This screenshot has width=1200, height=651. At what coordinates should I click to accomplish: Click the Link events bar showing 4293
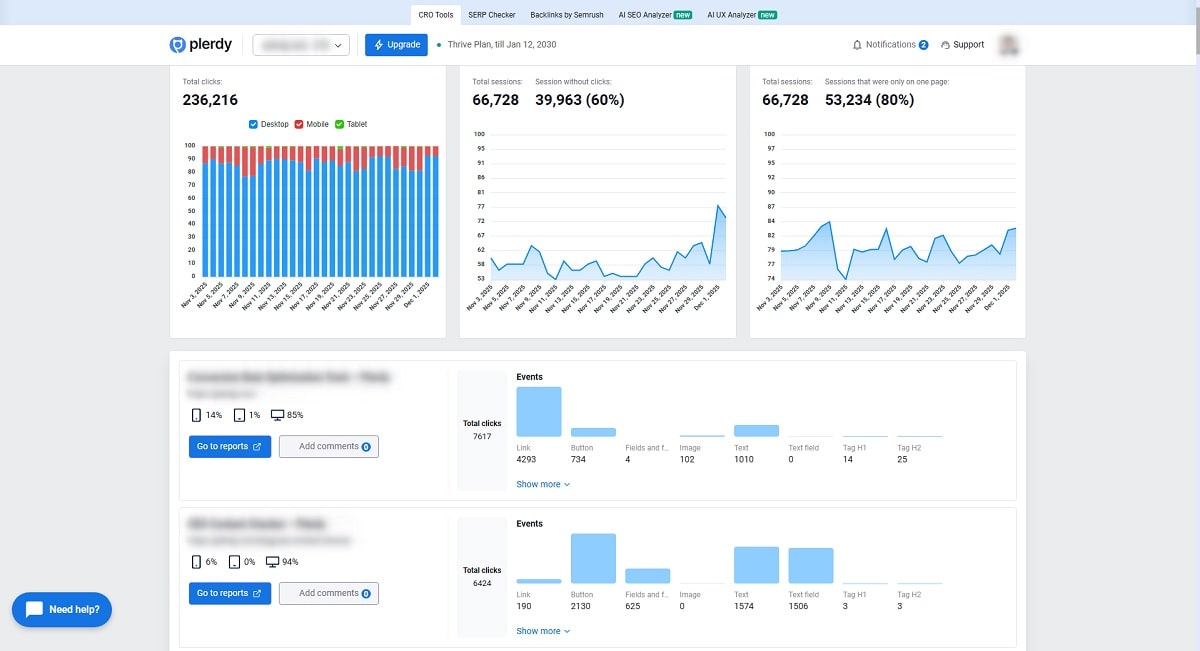click(539, 412)
